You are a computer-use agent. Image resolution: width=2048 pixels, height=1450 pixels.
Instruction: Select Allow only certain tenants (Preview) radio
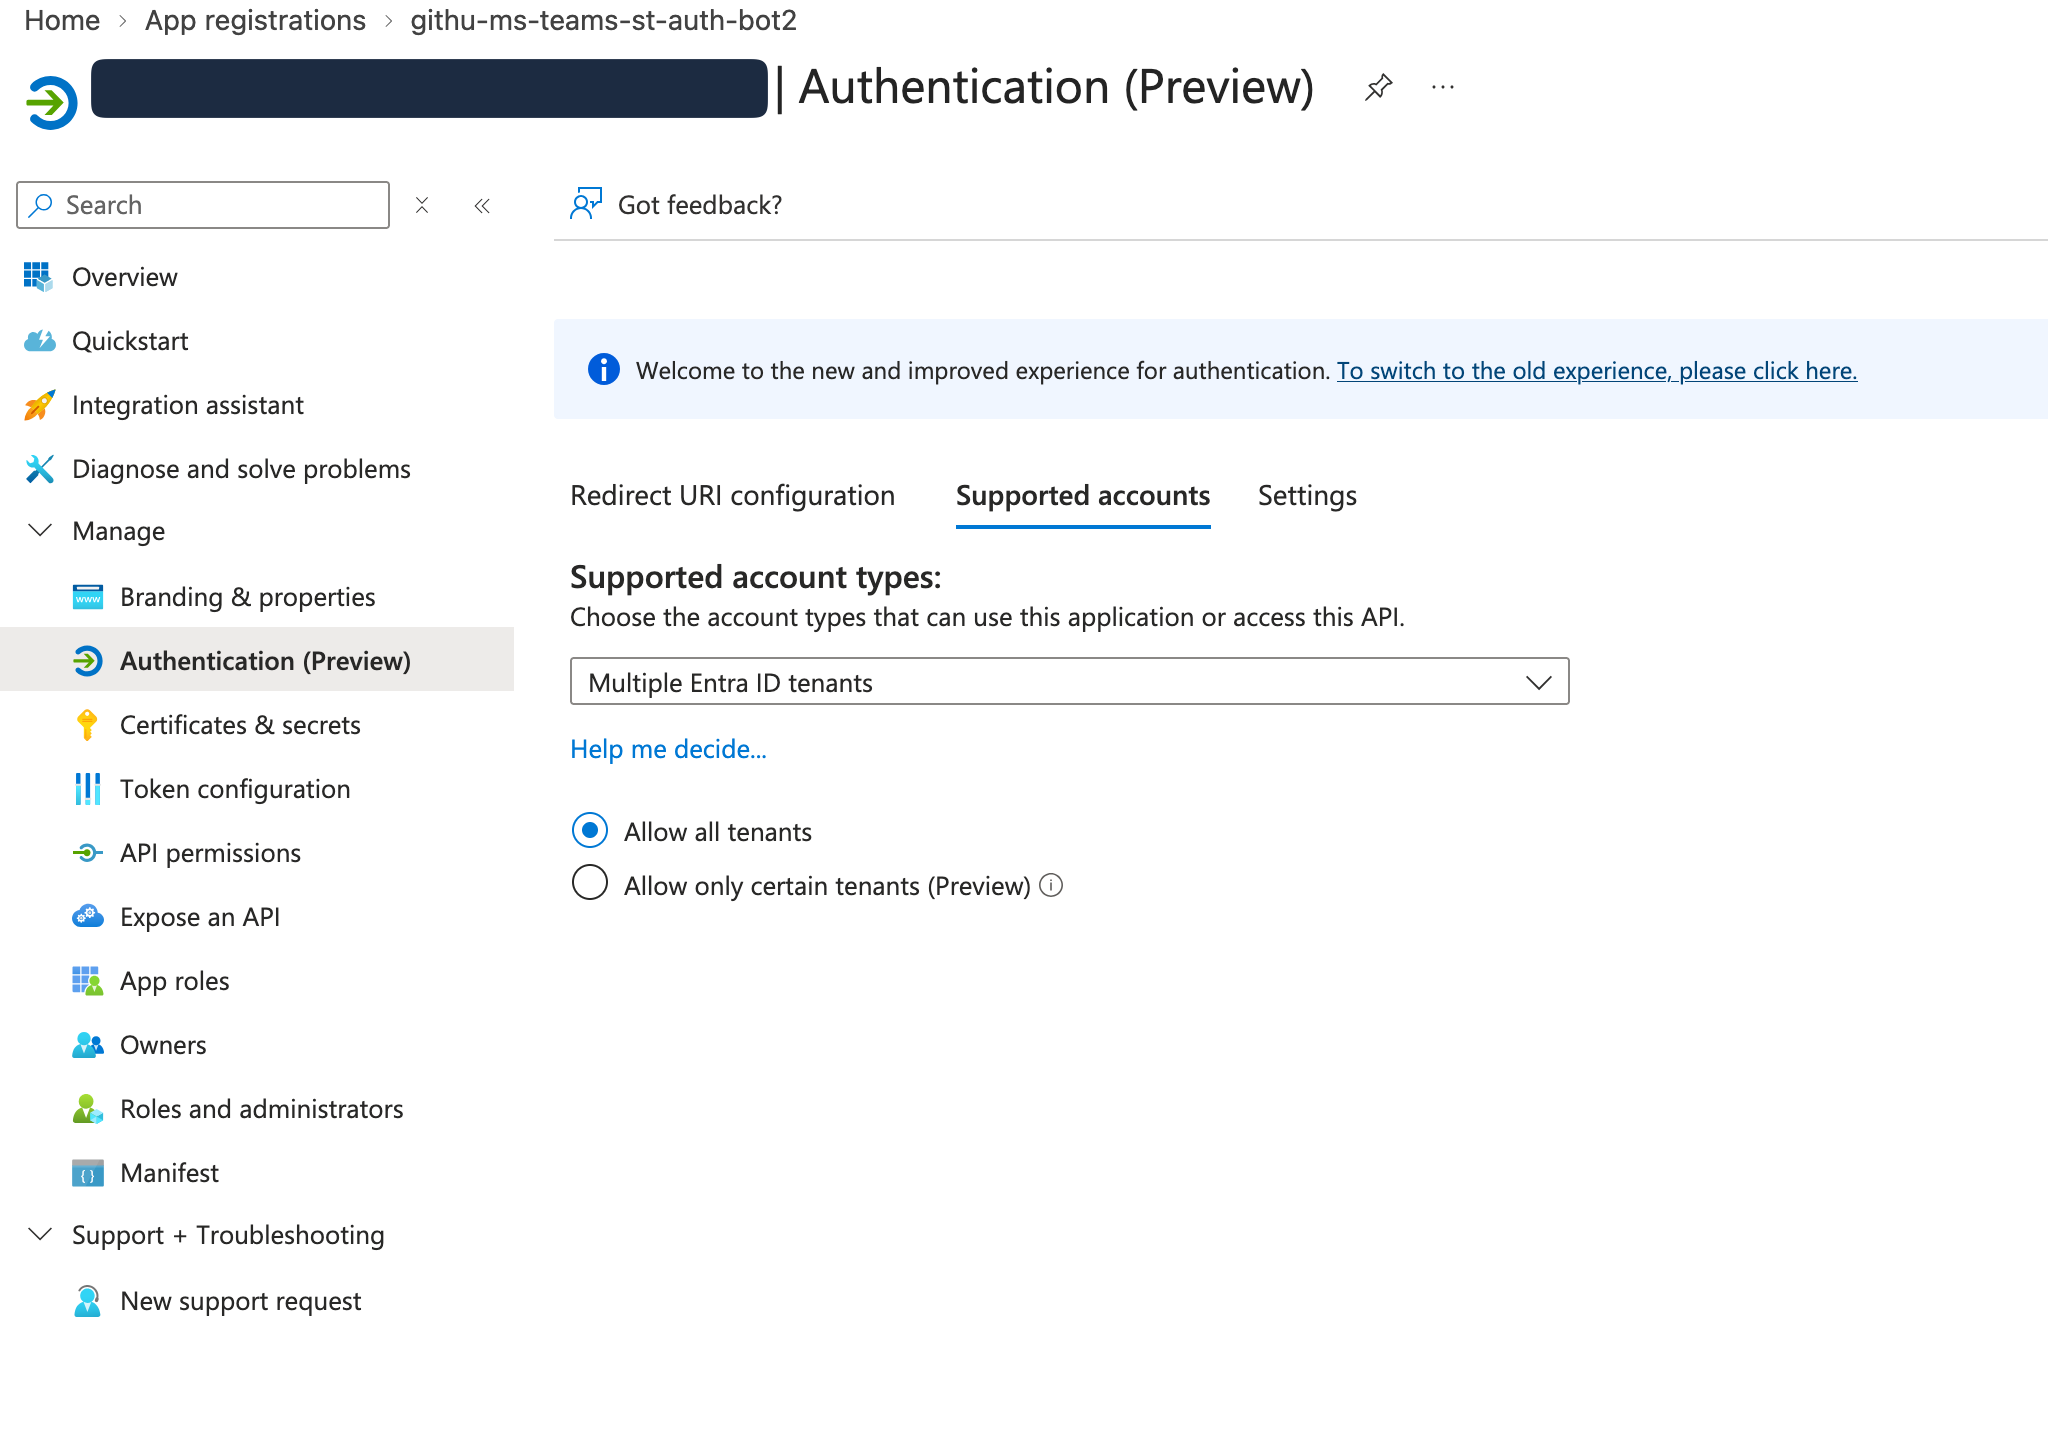click(590, 882)
